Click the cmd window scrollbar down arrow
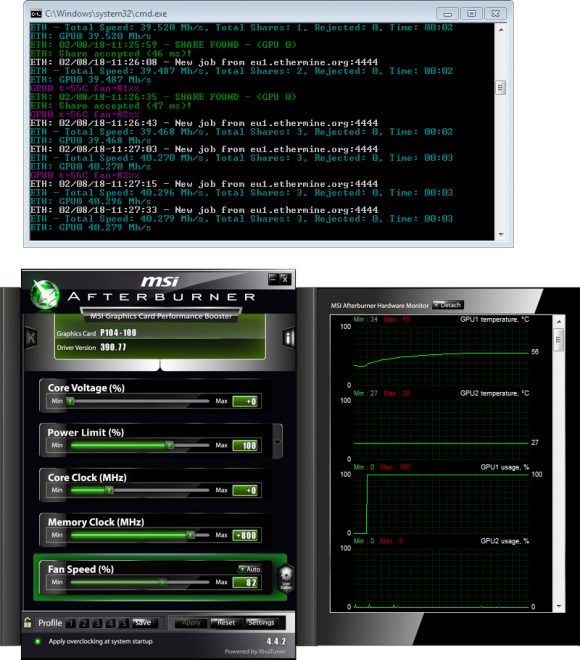Viewport: 580px width, 660px height. coord(500,234)
